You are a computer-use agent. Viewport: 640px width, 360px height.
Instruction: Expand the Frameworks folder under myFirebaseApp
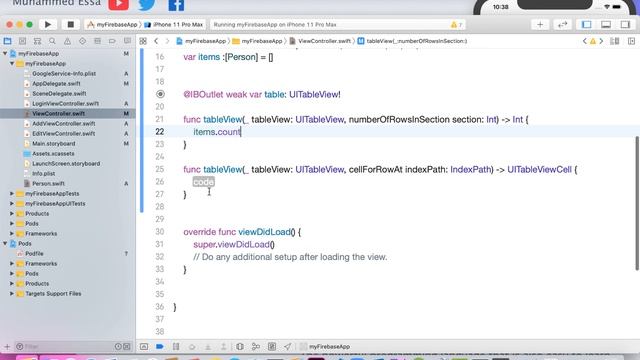click(12, 233)
